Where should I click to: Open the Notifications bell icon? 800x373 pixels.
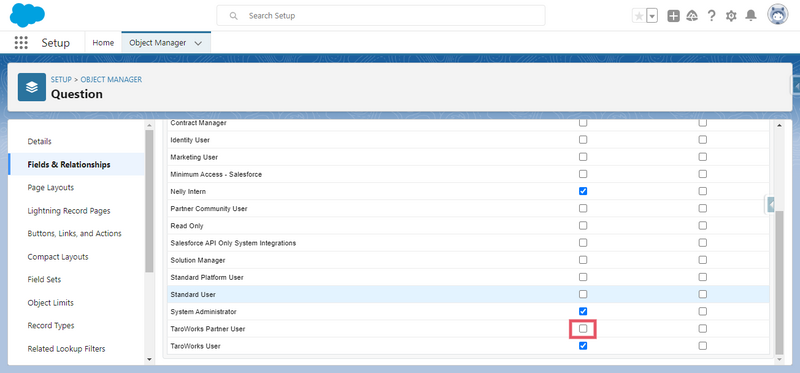click(x=751, y=16)
